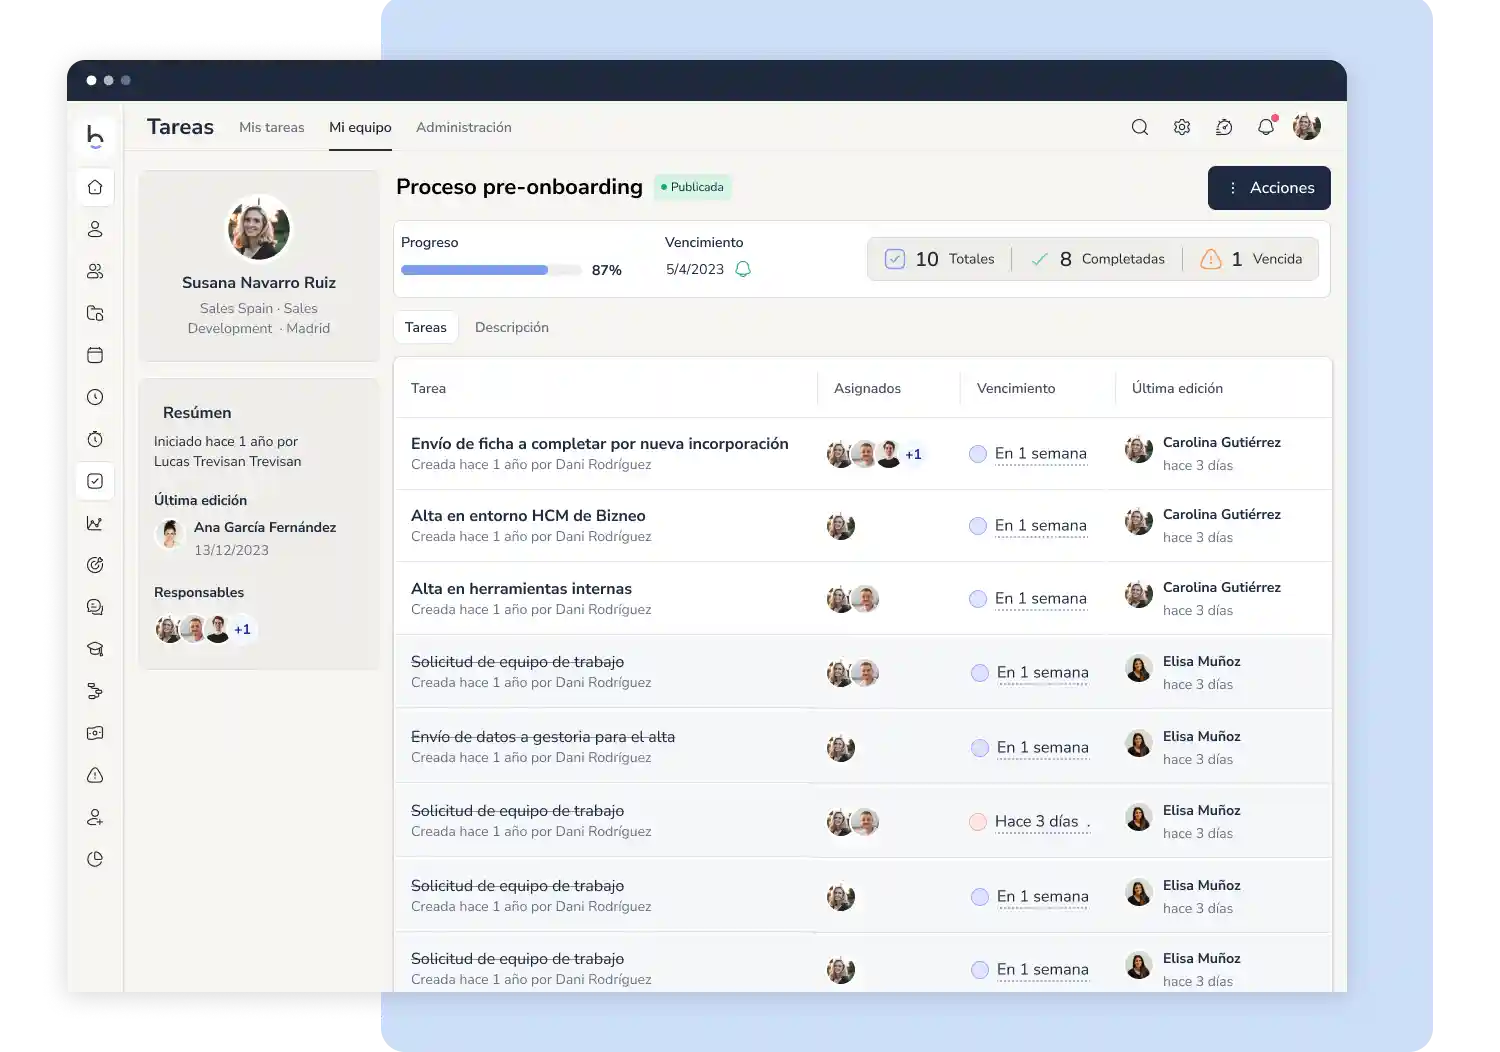Open due date for Alta en herramientas internas
The width and height of the screenshot is (1500, 1052).
point(1041,599)
